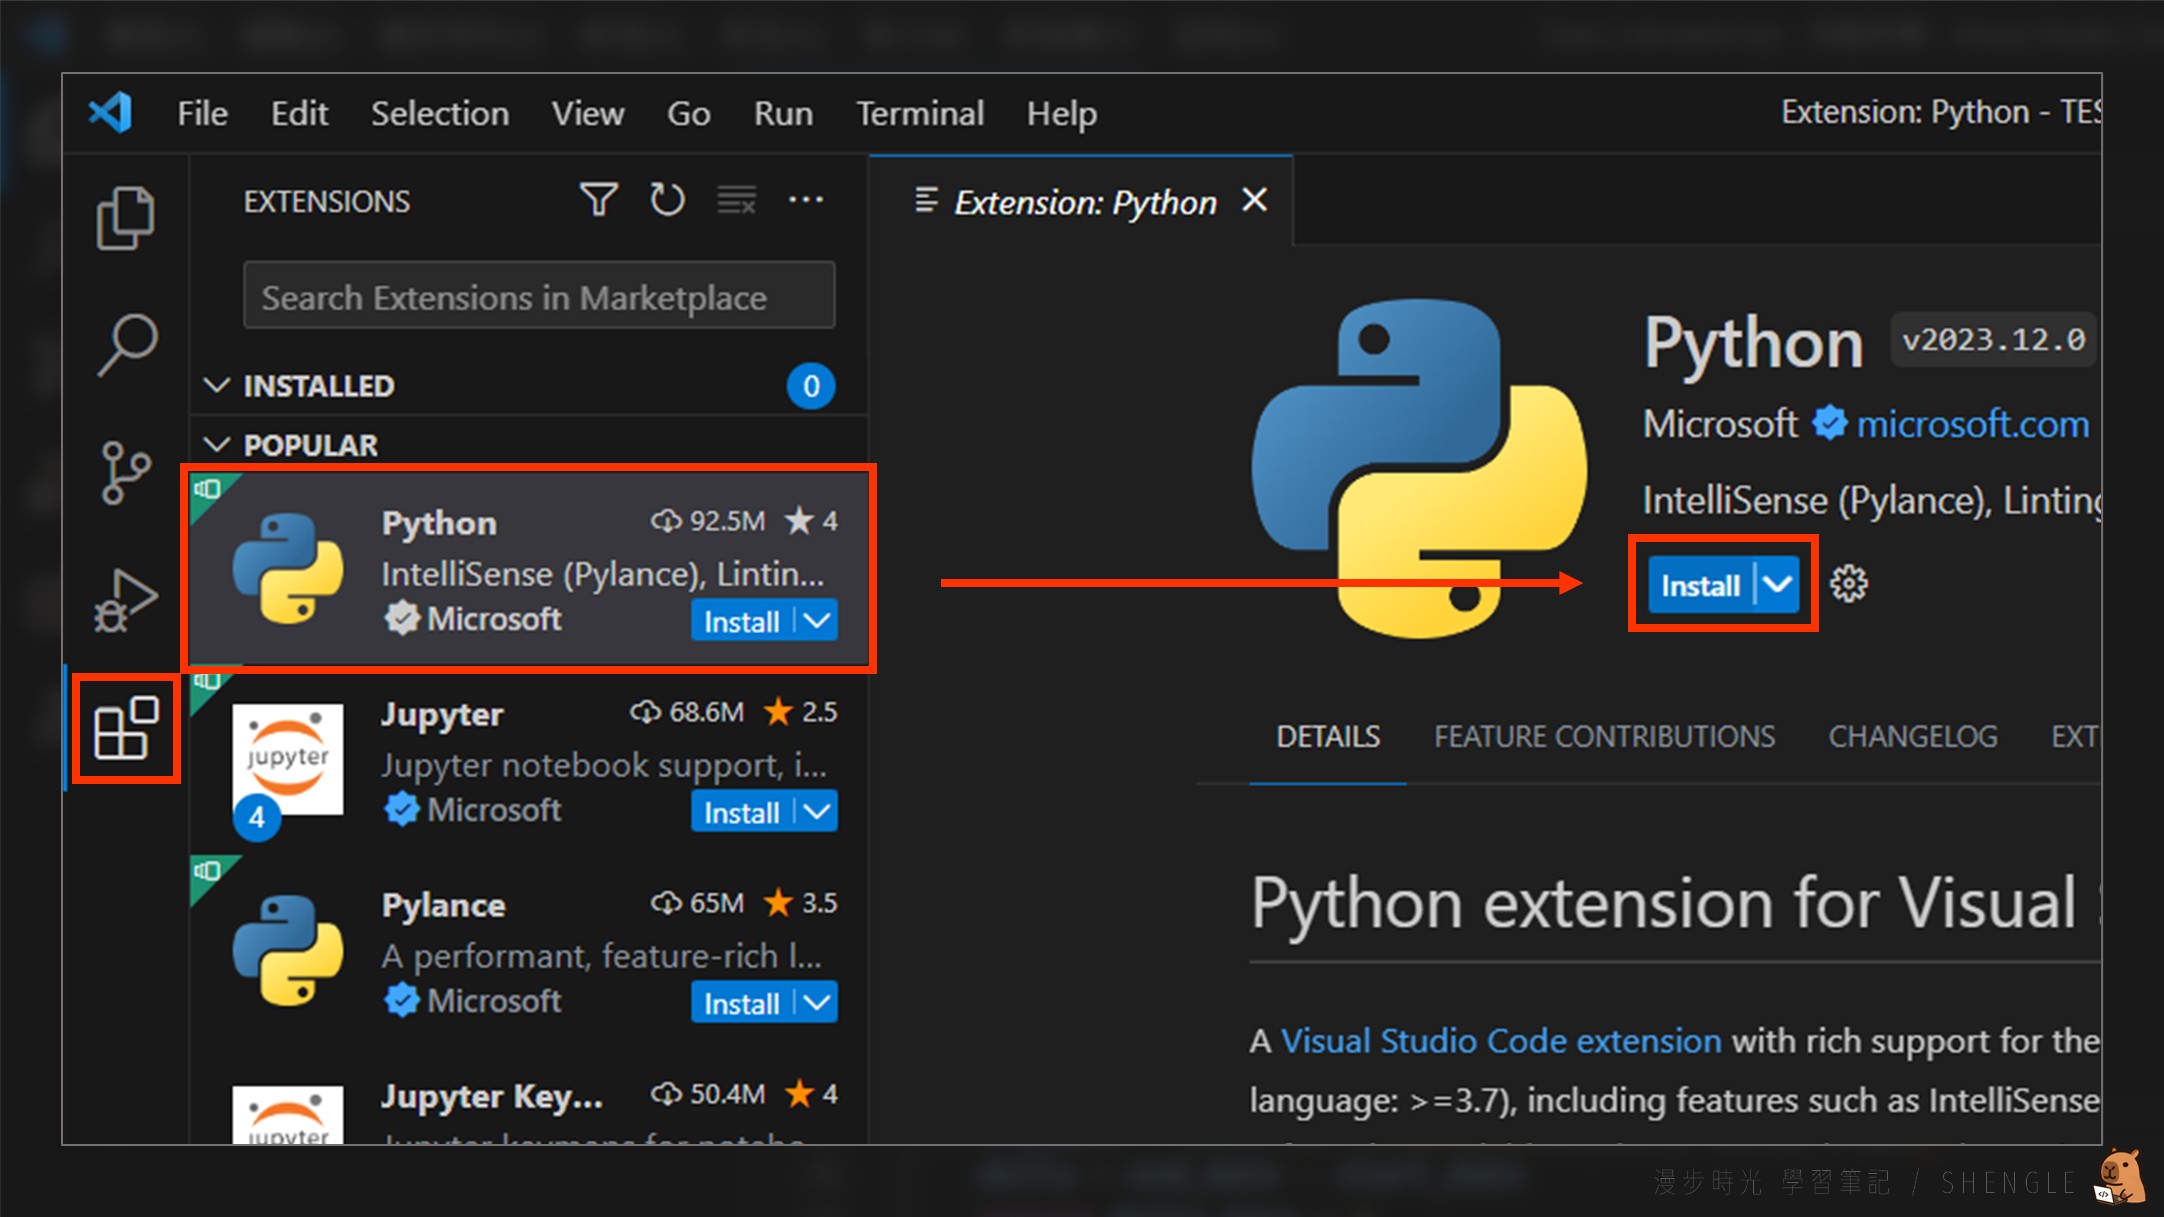This screenshot has height=1217, width=2164.
Task: Click Pylance rating 3.5
Action: click(x=801, y=903)
